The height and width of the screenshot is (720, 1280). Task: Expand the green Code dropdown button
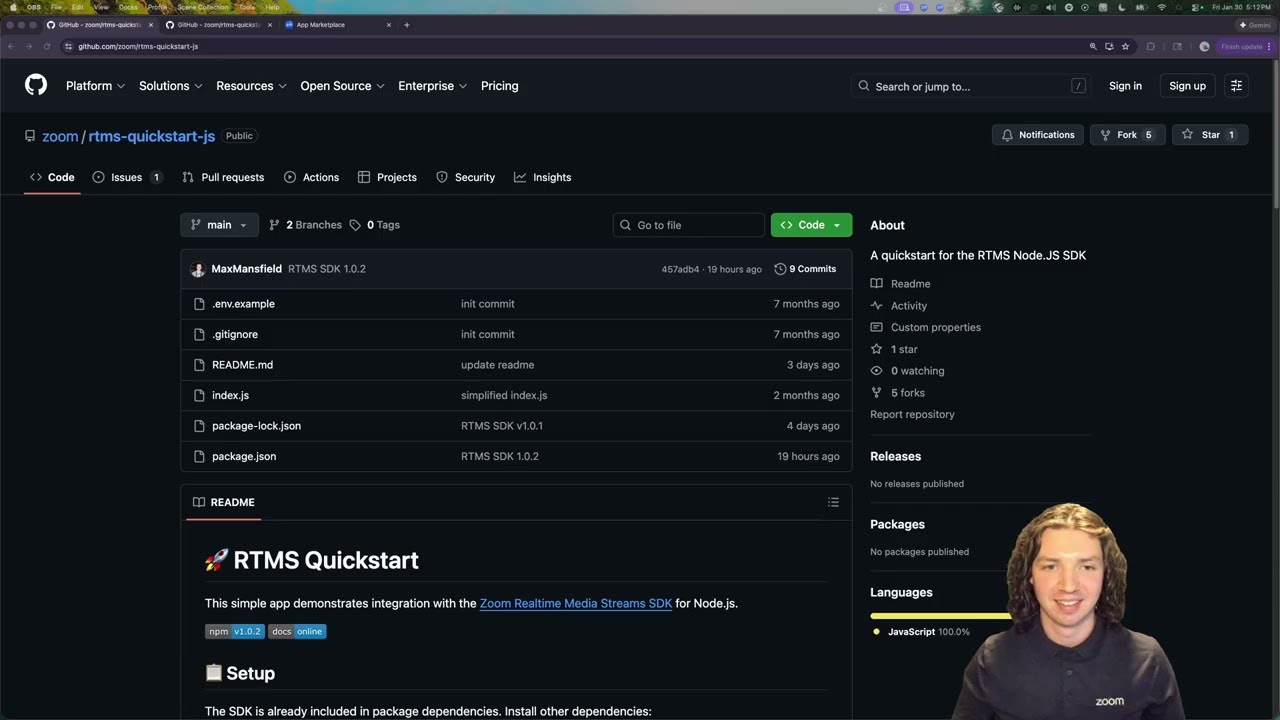811,225
